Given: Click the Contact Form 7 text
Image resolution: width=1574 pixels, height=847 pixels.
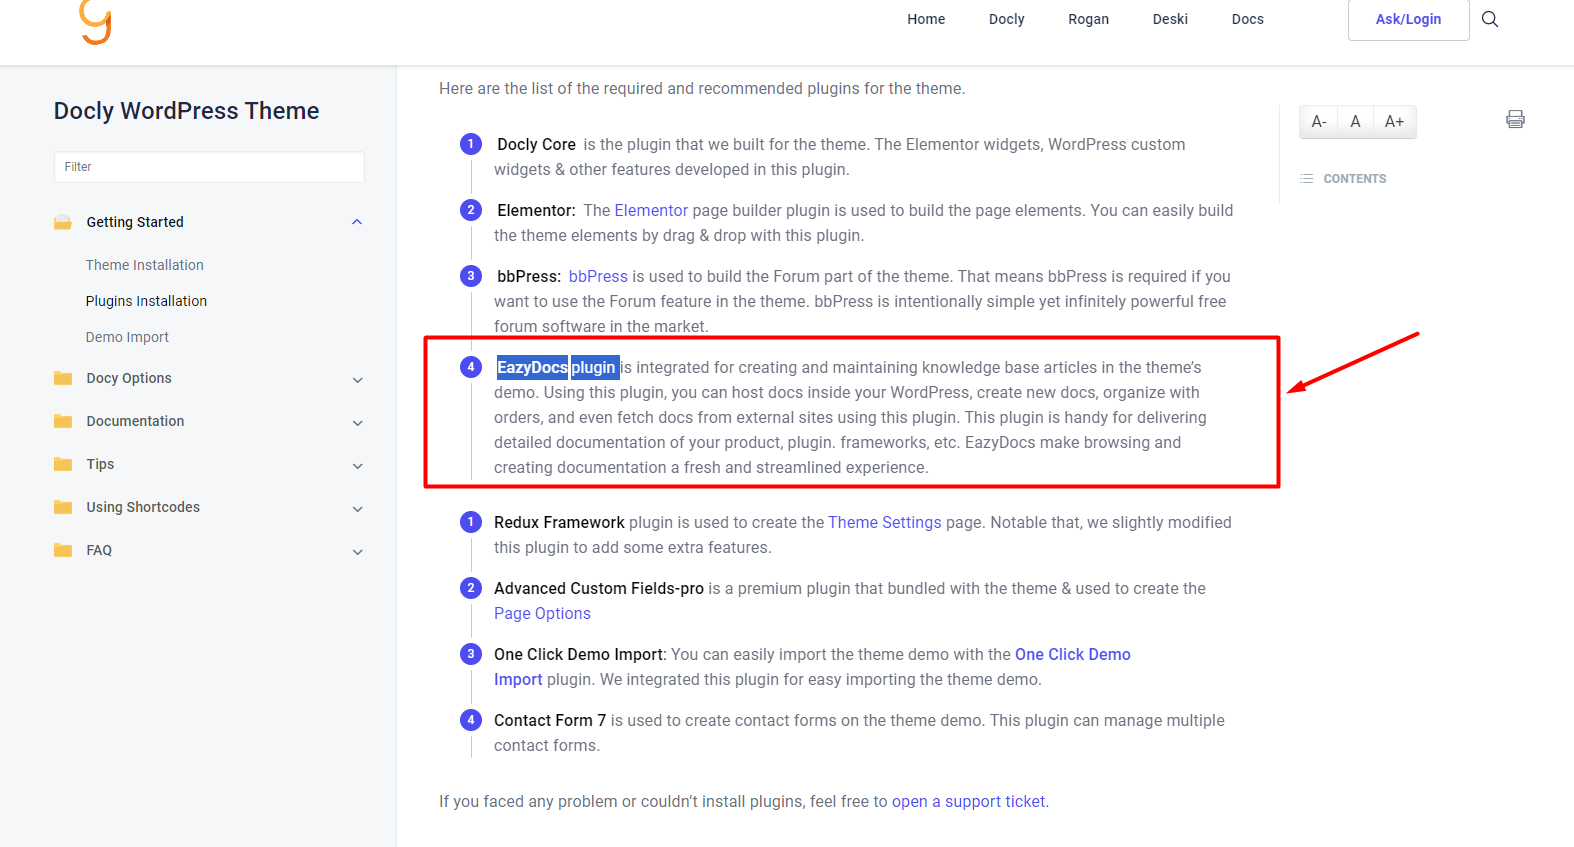Looking at the screenshot, I should pyautogui.click(x=550, y=720).
